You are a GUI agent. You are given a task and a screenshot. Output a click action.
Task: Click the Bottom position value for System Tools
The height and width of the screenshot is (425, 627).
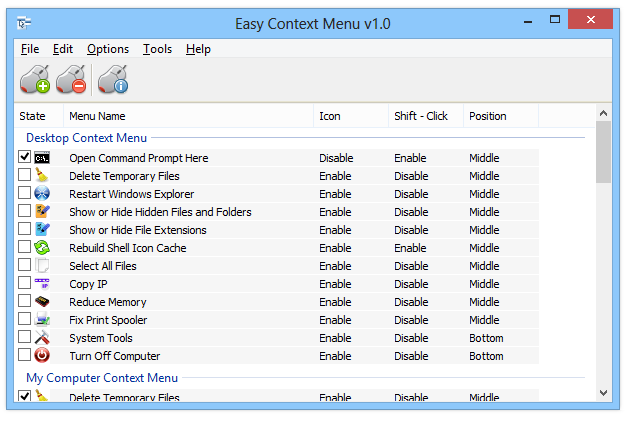click(486, 338)
